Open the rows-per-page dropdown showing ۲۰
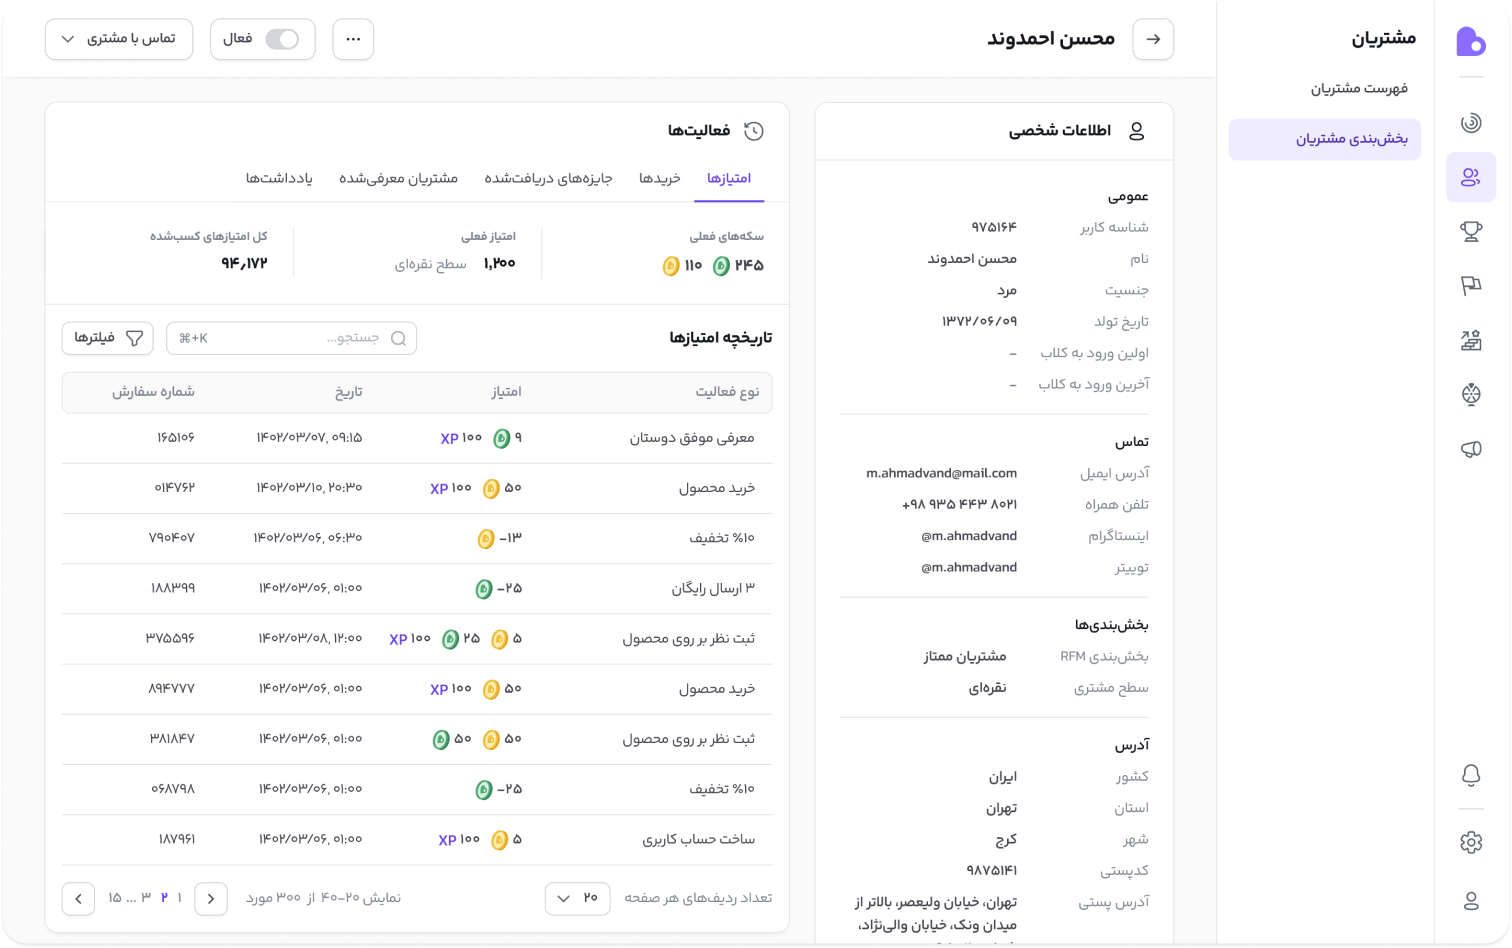This screenshot has width=1512, height=948. (x=578, y=898)
